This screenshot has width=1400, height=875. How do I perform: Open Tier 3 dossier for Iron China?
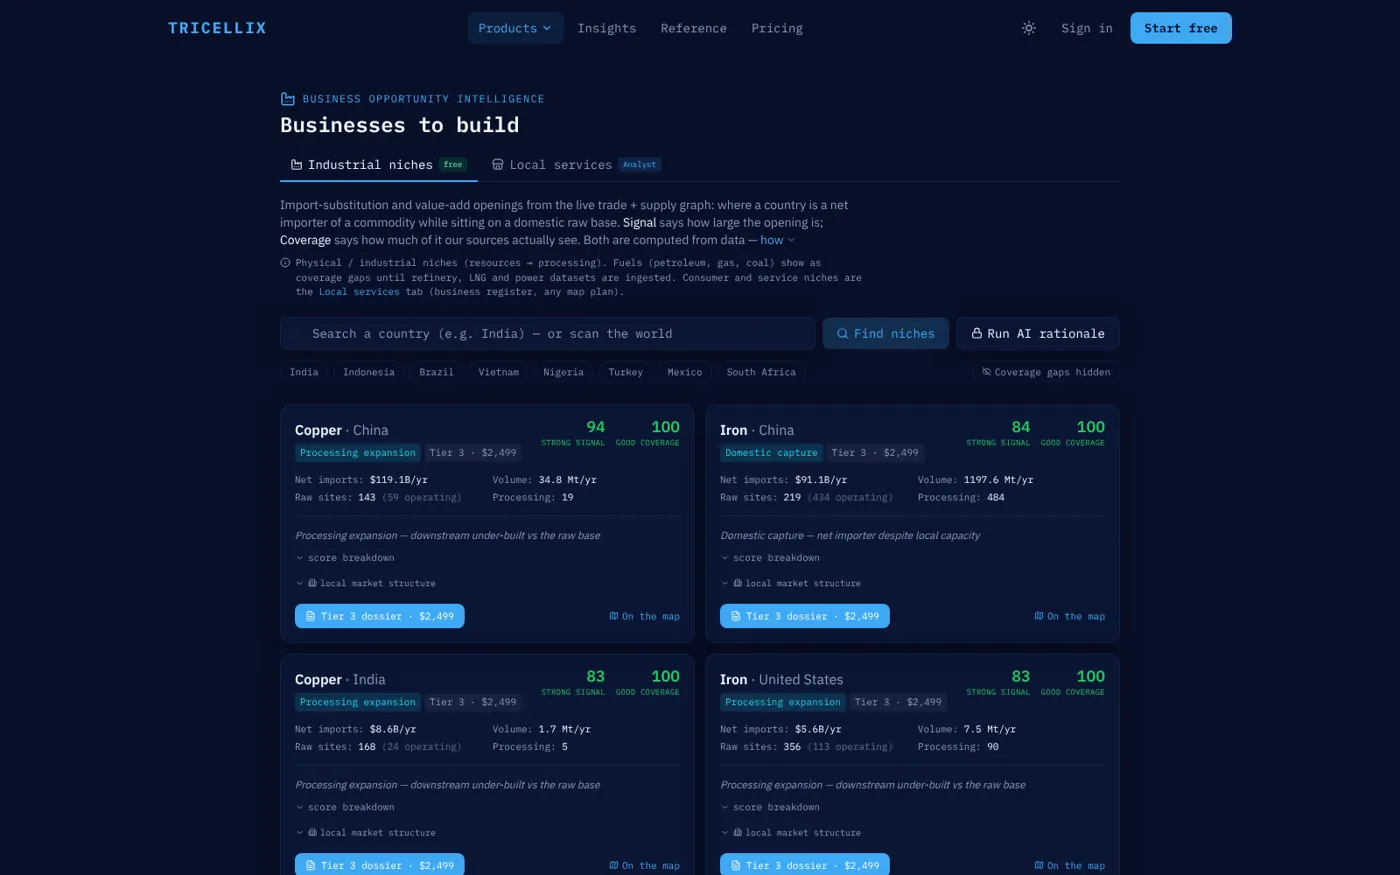(805, 616)
